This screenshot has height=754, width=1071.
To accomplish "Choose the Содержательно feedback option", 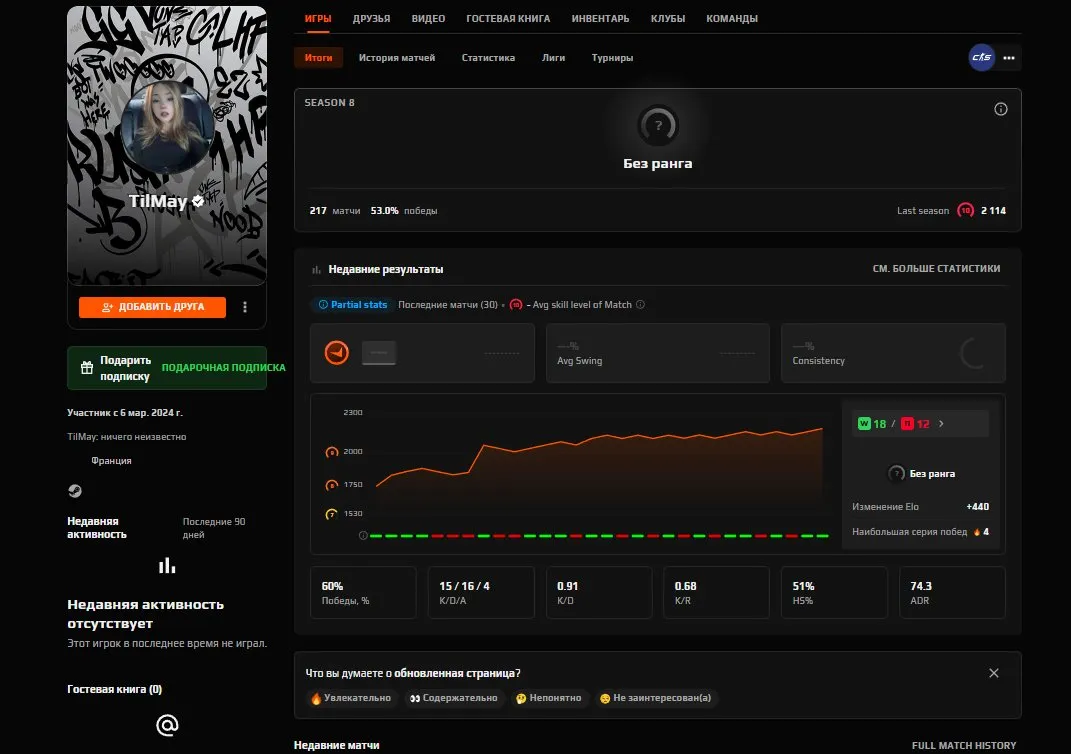I will tap(454, 698).
